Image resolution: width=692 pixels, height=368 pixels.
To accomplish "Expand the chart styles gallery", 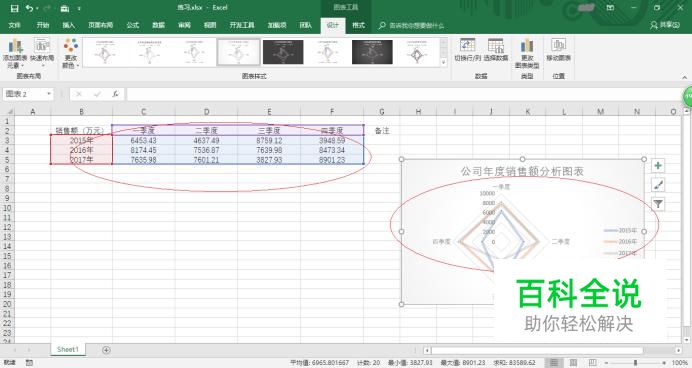I will [x=444, y=63].
